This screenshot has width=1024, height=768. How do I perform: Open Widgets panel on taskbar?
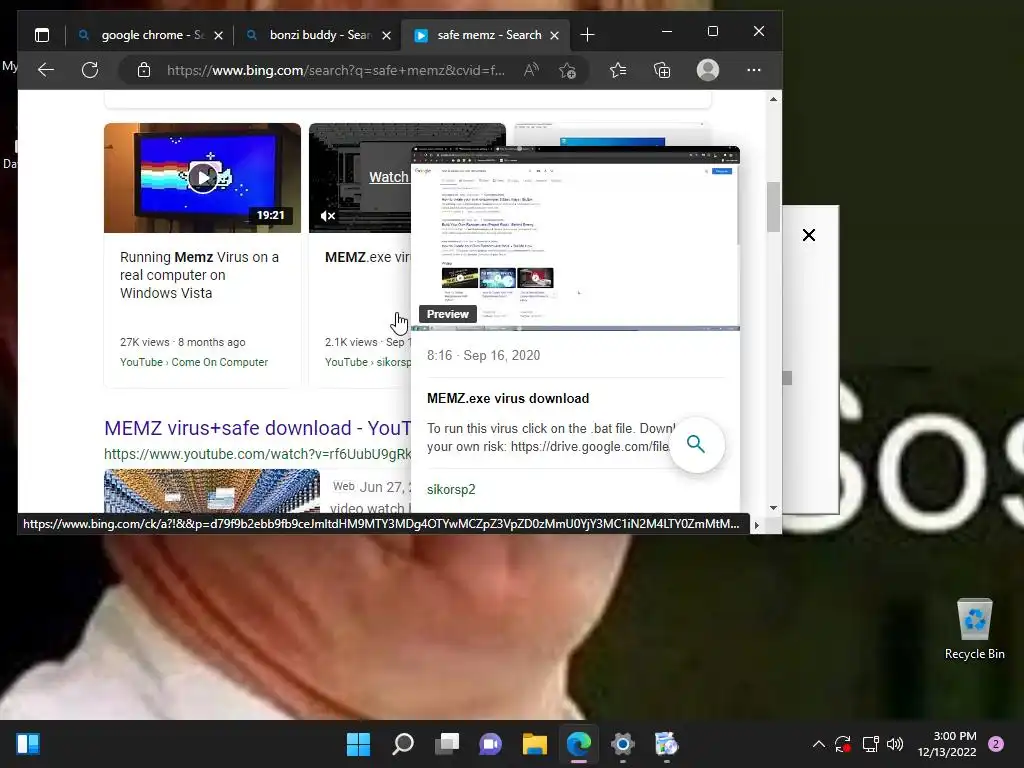[x=28, y=744]
